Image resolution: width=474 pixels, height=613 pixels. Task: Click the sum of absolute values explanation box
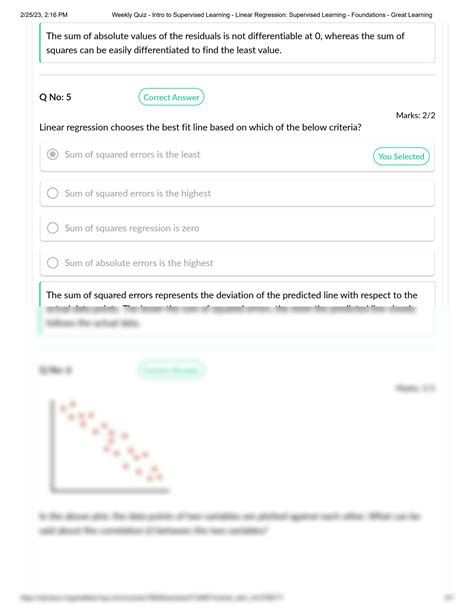(237, 43)
